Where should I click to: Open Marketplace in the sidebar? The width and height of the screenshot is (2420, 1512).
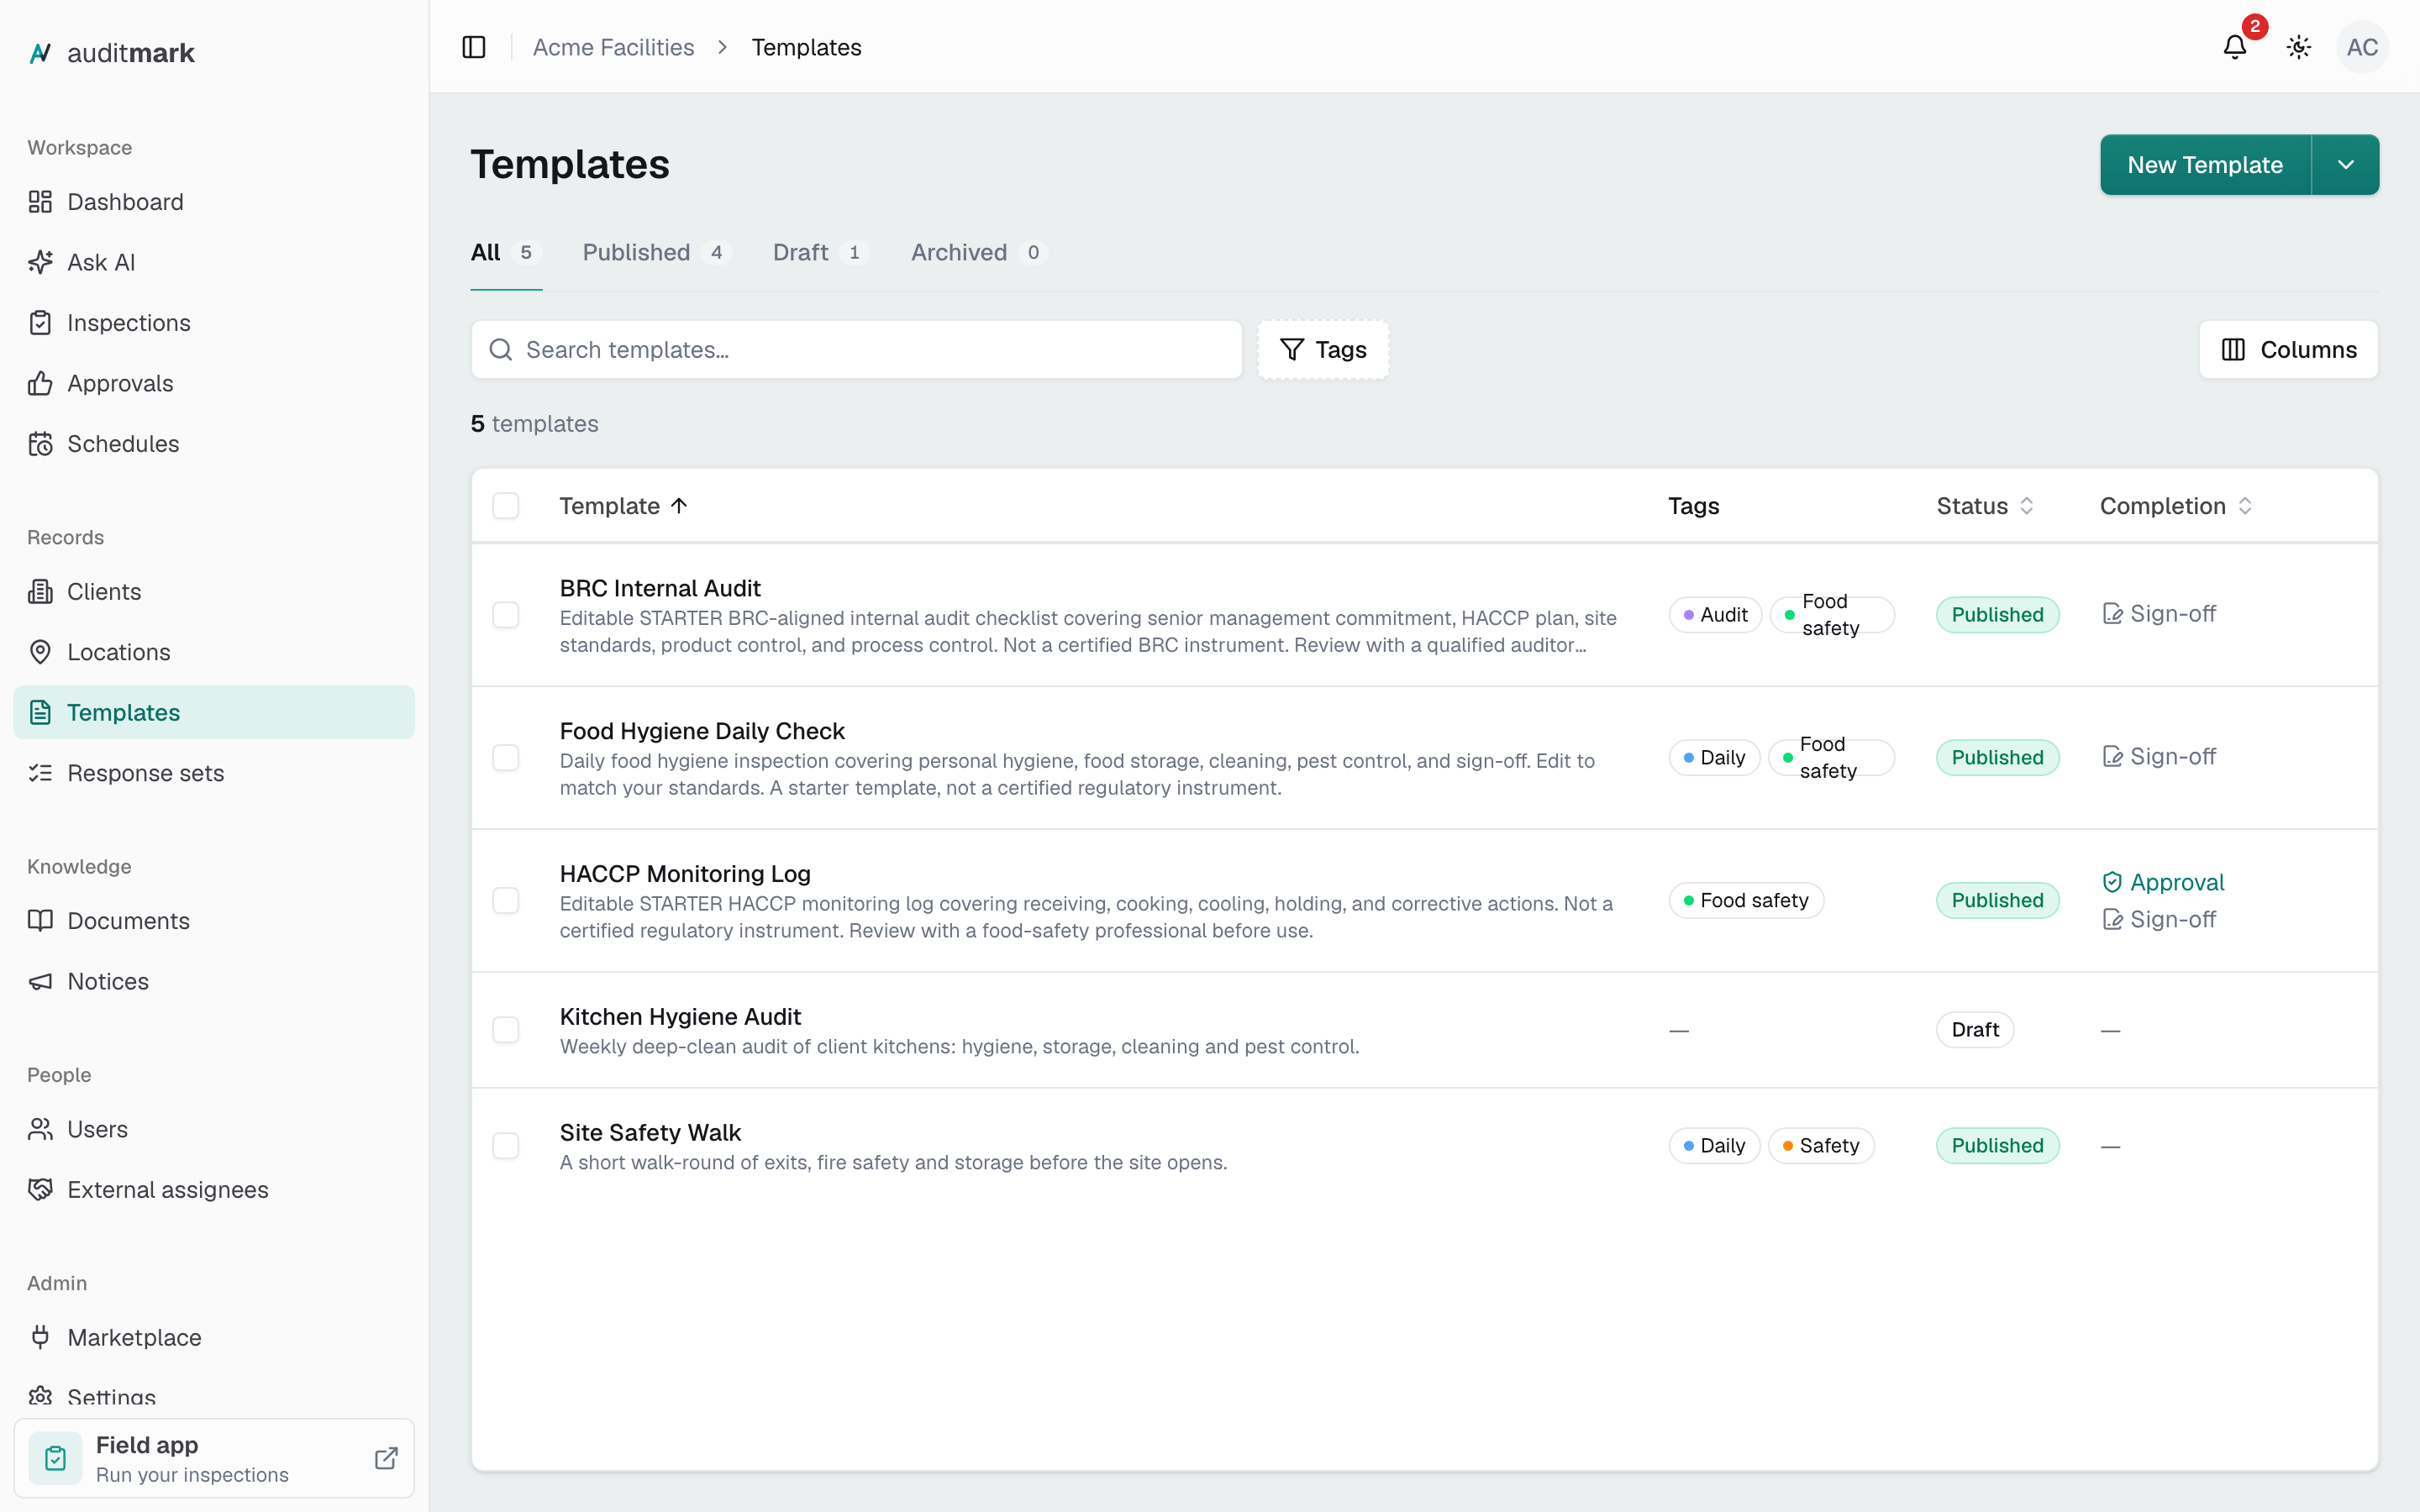(x=214, y=1338)
